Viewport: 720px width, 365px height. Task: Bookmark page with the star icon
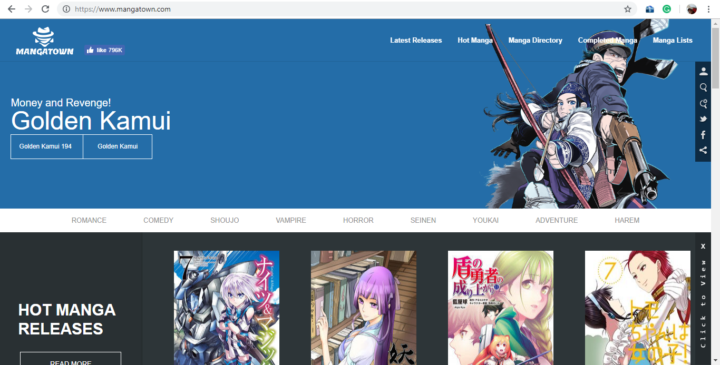point(627,9)
